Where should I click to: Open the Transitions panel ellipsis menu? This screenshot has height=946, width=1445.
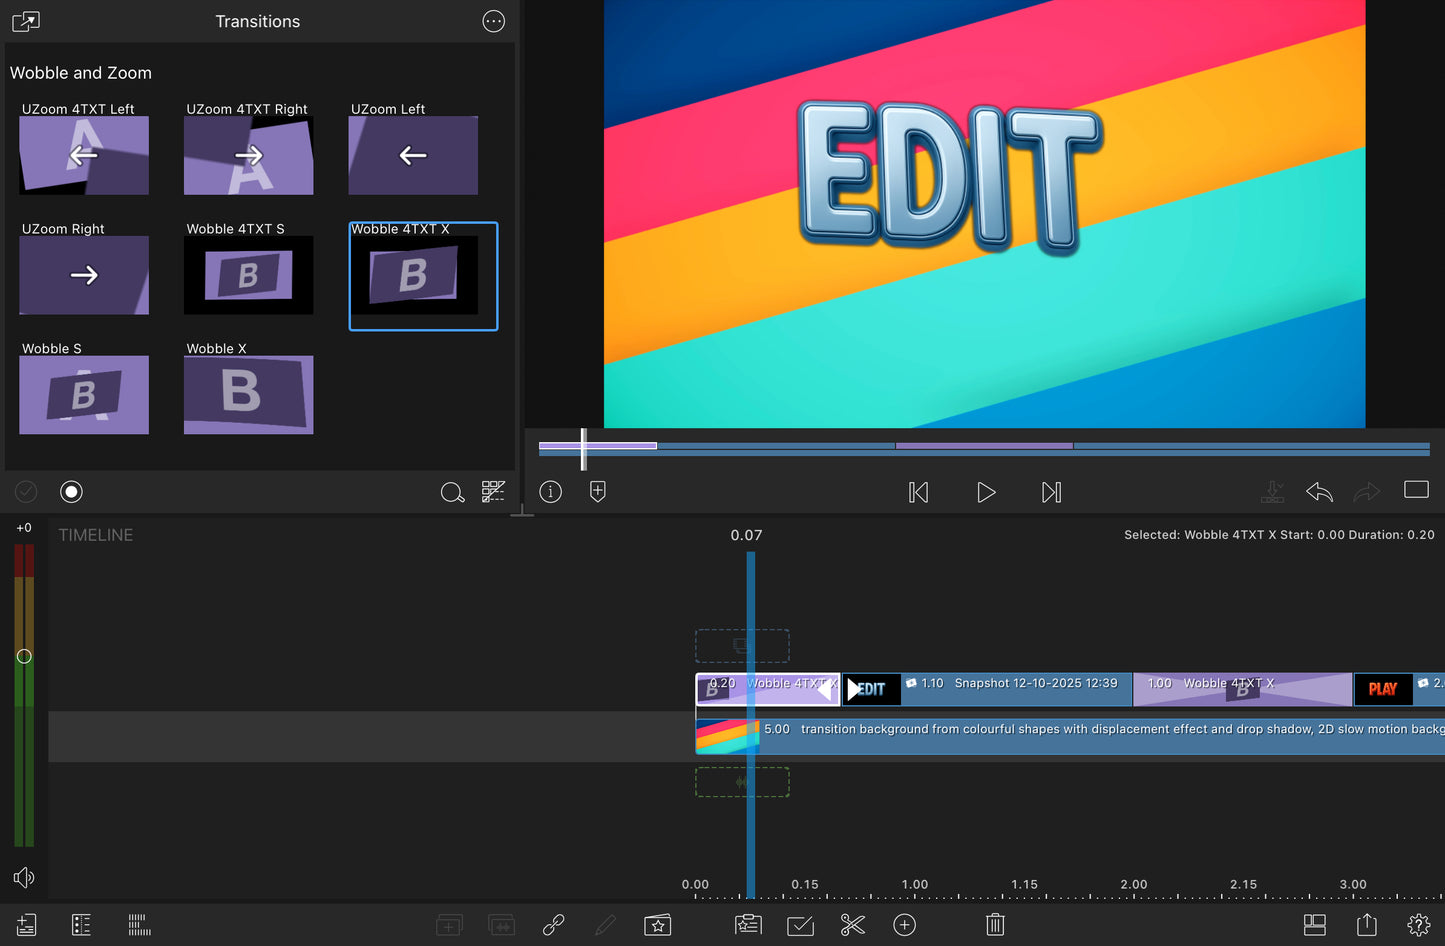(493, 21)
